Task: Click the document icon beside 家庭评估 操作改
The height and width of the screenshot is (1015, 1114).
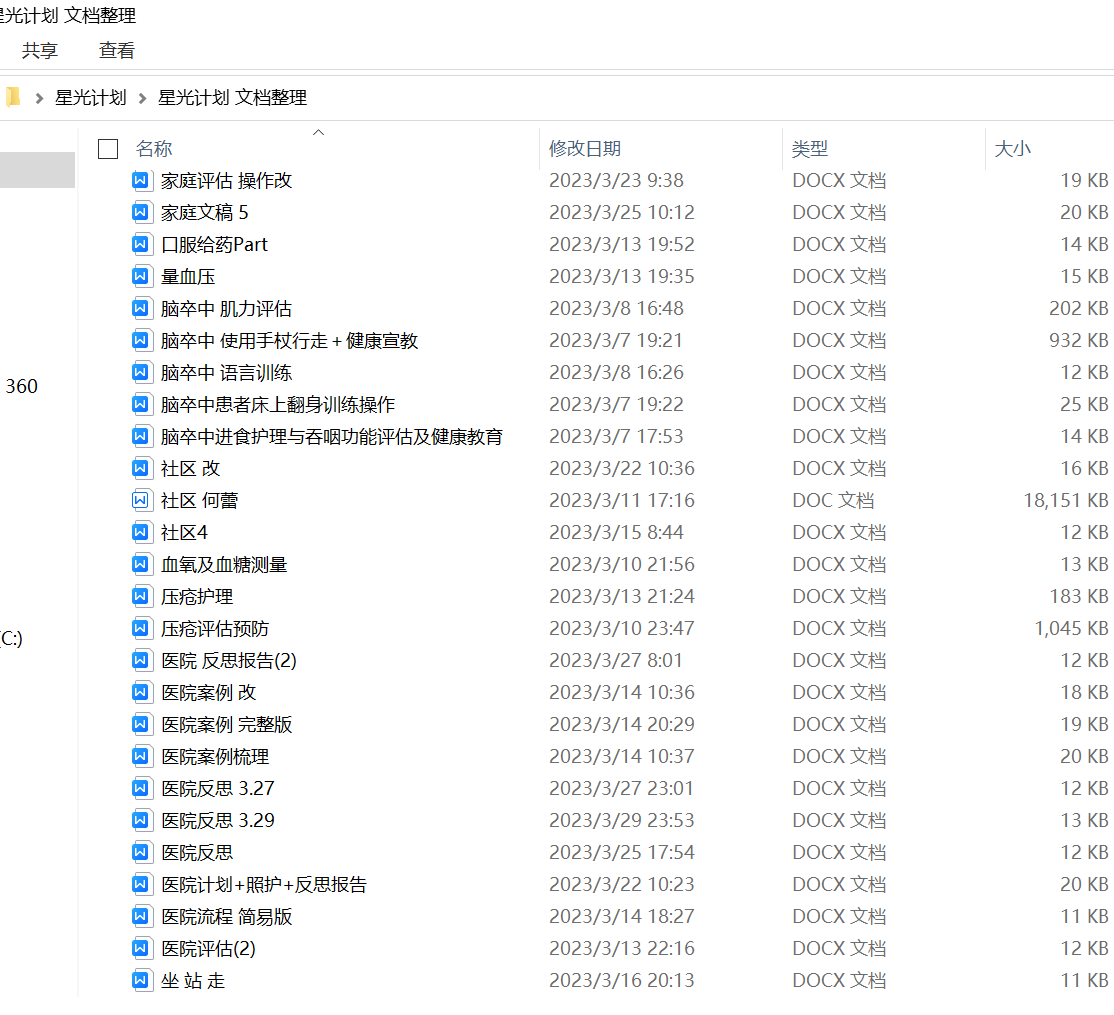Action: click(x=141, y=181)
